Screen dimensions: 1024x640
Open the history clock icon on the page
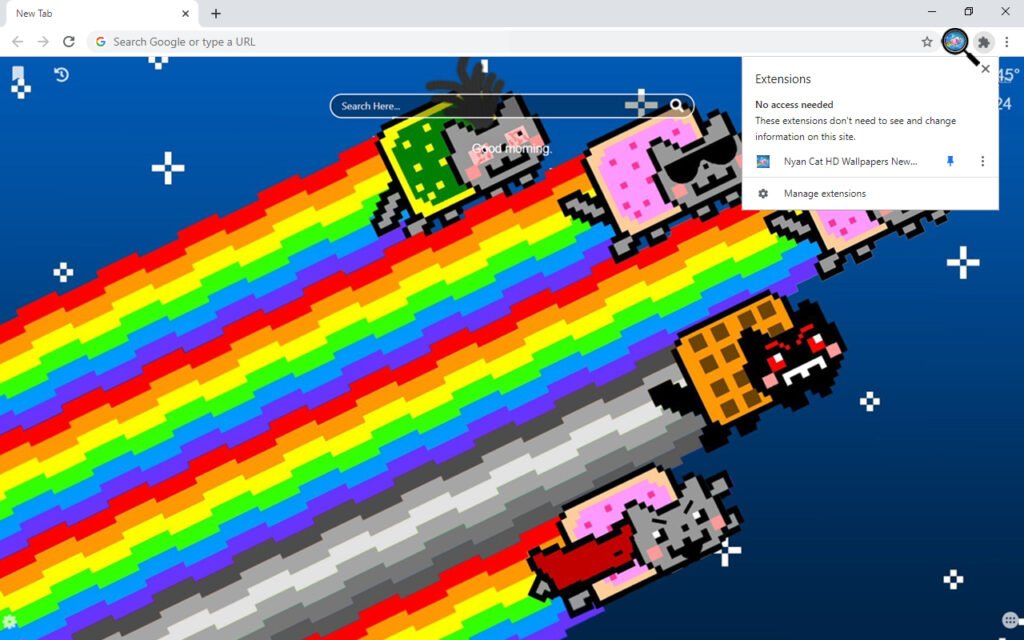(61, 74)
